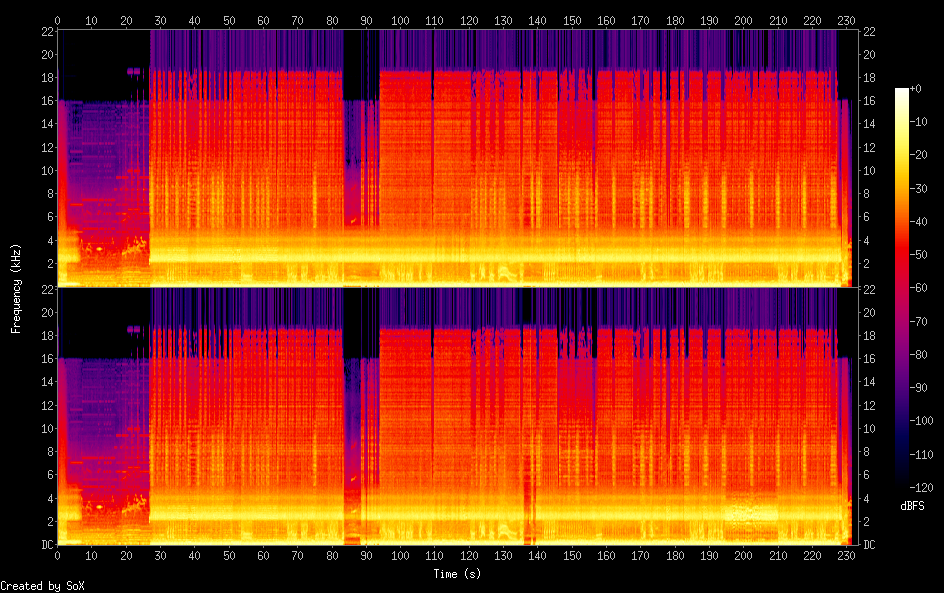Click "200" on the top time axis

click(x=743, y=20)
